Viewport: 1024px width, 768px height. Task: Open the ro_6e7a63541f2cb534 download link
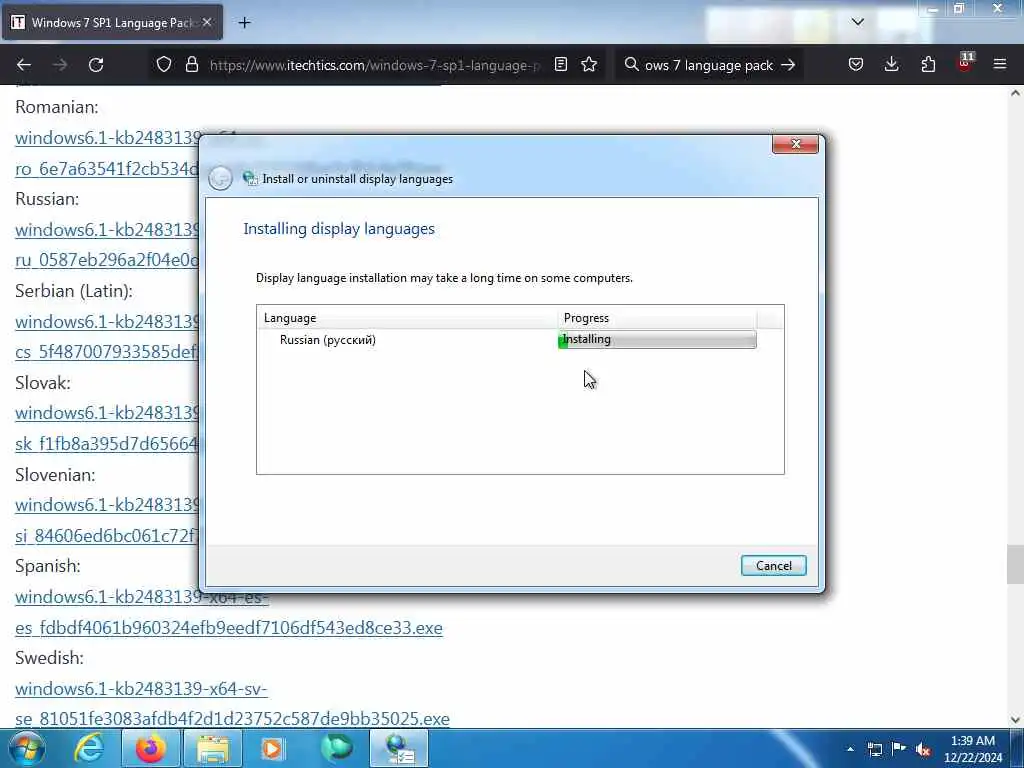[x=106, y=168]
